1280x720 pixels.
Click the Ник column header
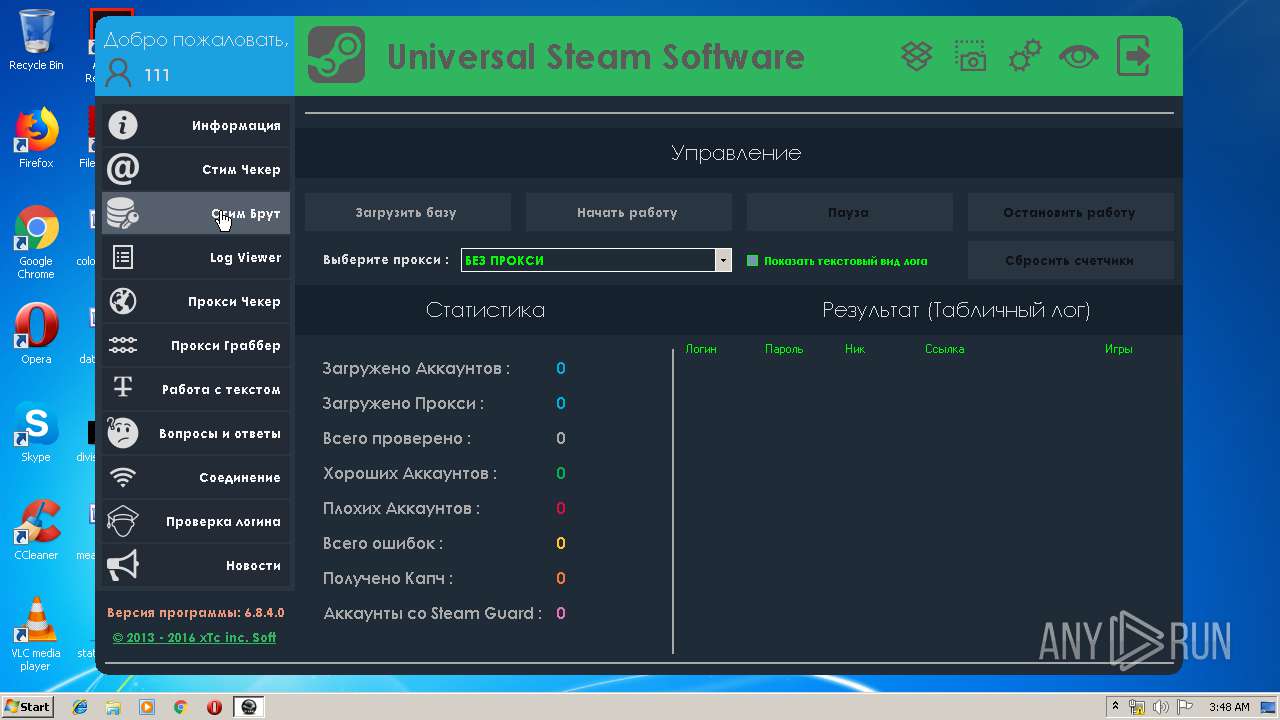pos(855,349)
